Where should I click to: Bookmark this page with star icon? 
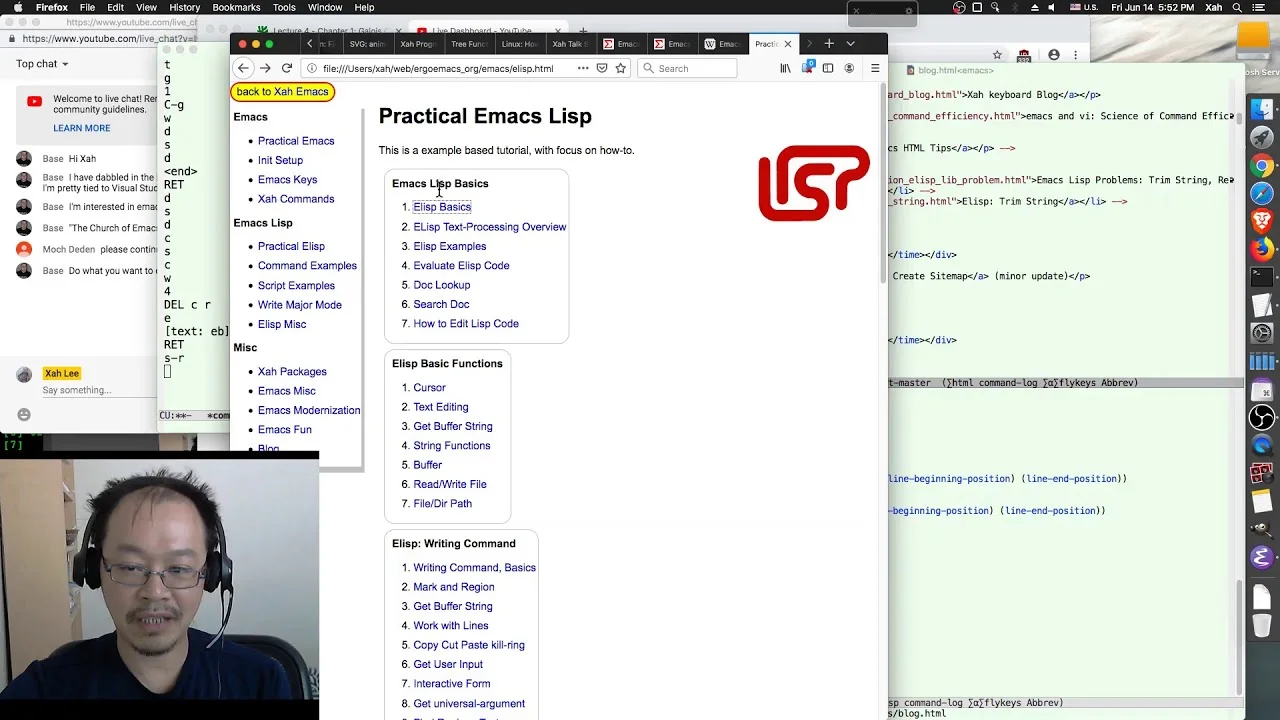[x=621, y=68]
